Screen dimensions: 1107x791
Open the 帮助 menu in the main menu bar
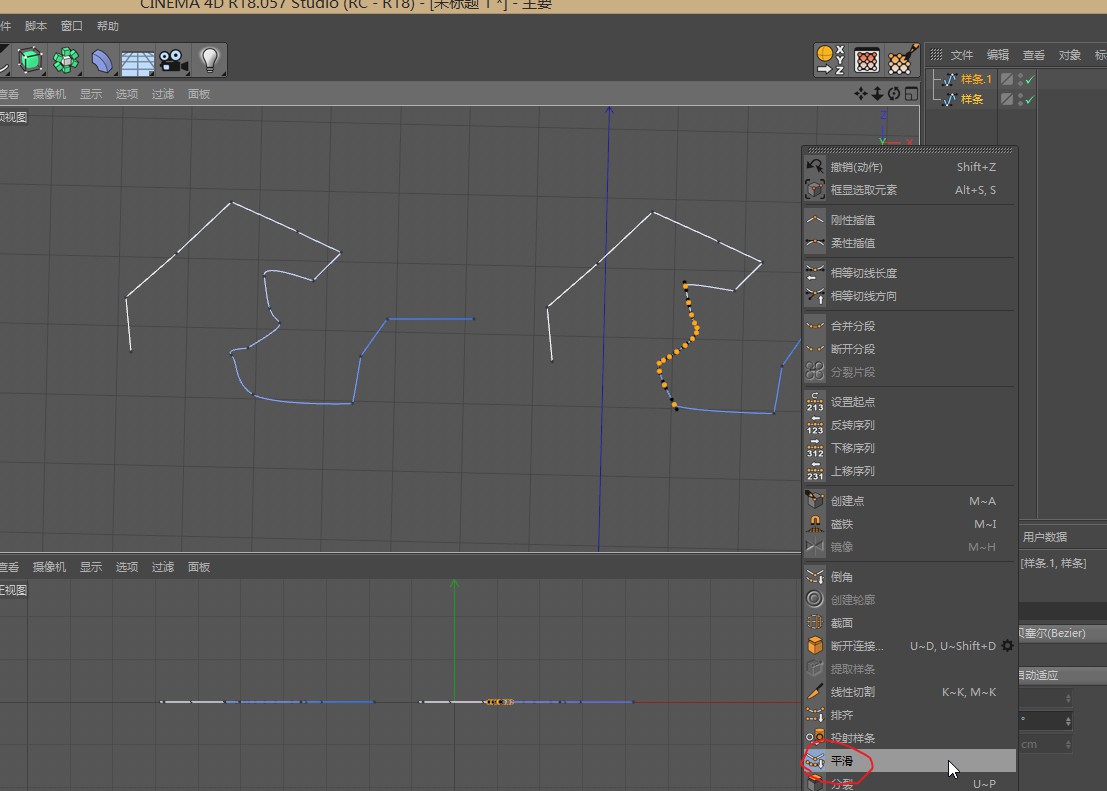[107, 26]
